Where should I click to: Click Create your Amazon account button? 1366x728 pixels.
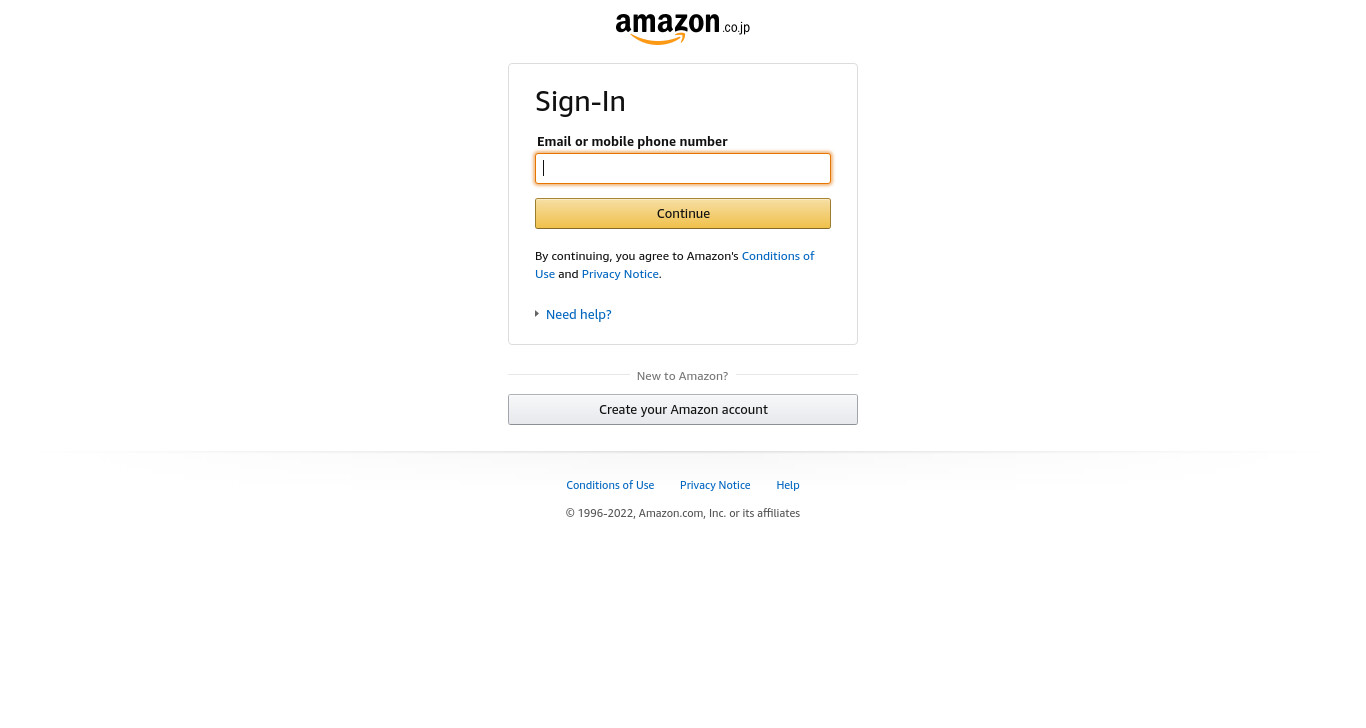(x=683, y=409)
